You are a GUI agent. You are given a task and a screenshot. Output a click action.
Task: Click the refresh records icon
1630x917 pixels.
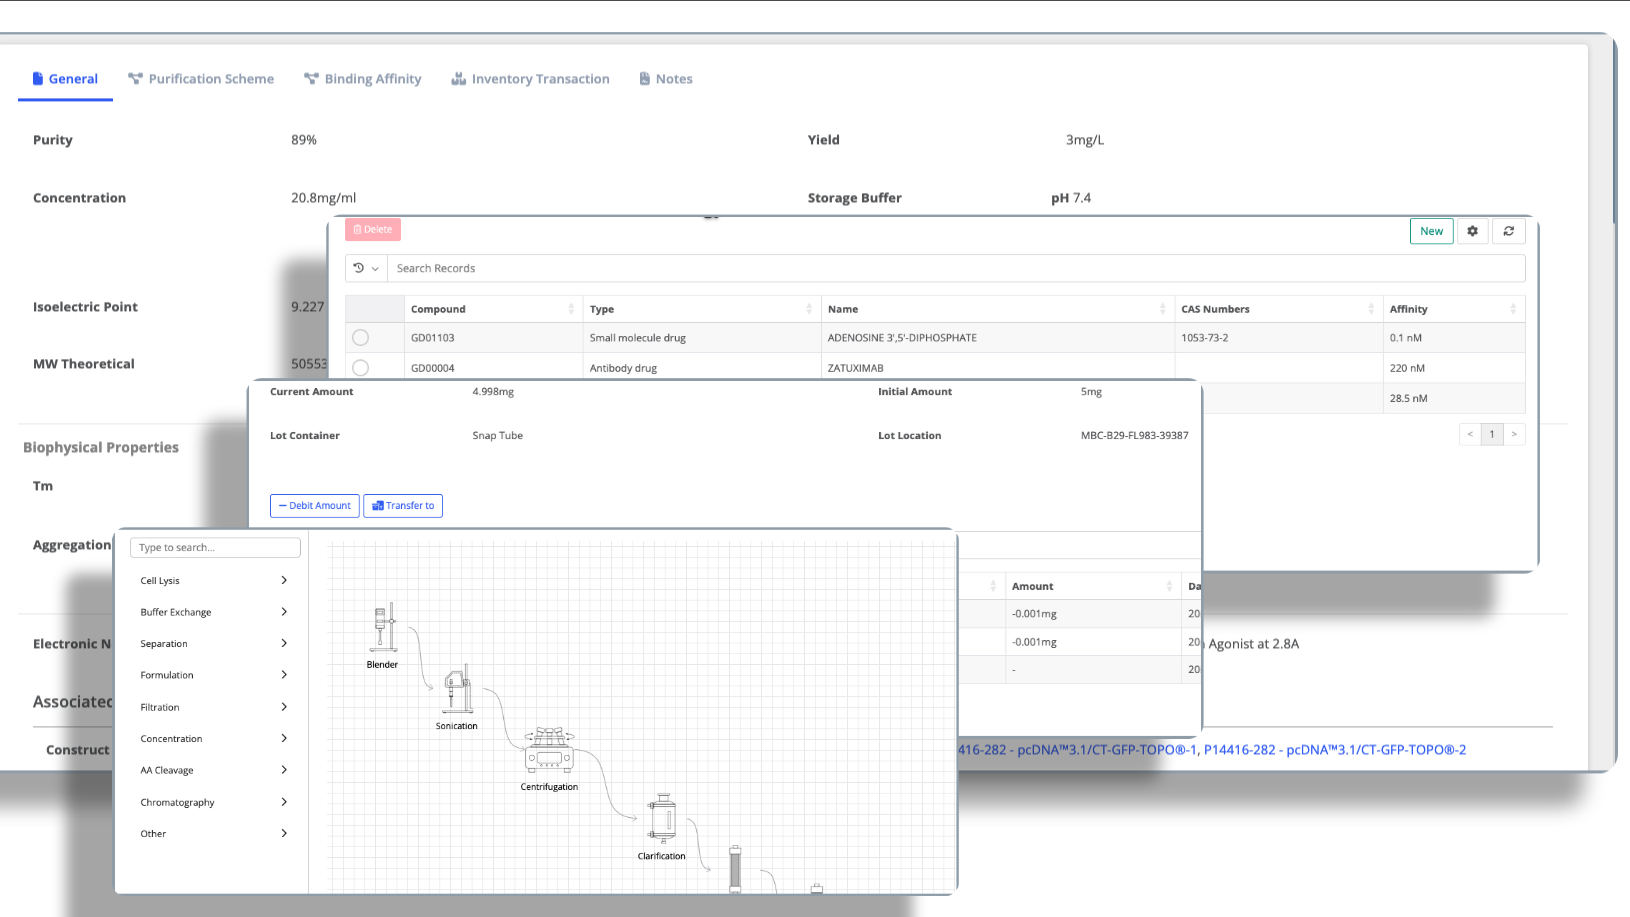(x=1508, y=231)
